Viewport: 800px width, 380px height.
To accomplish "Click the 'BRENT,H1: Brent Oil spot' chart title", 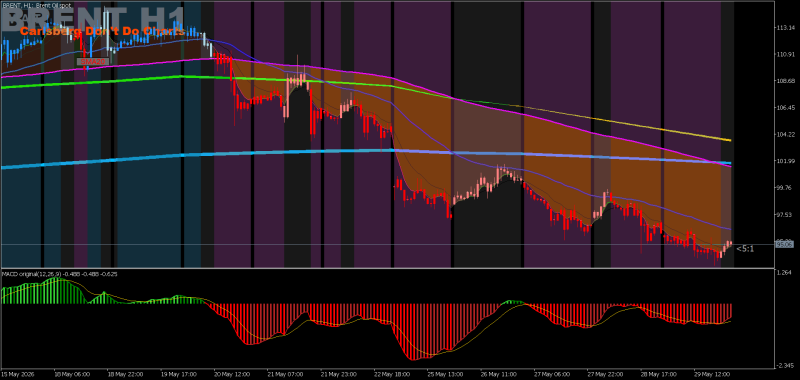I will point(36,5).
